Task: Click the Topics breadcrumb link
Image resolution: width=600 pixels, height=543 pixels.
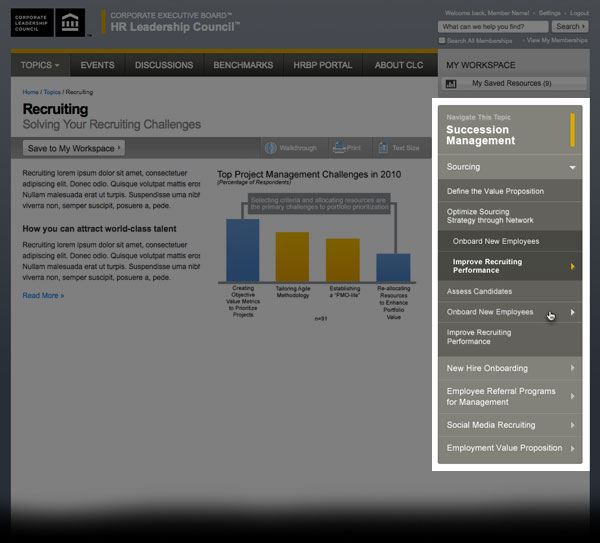Action: point(52,92)
